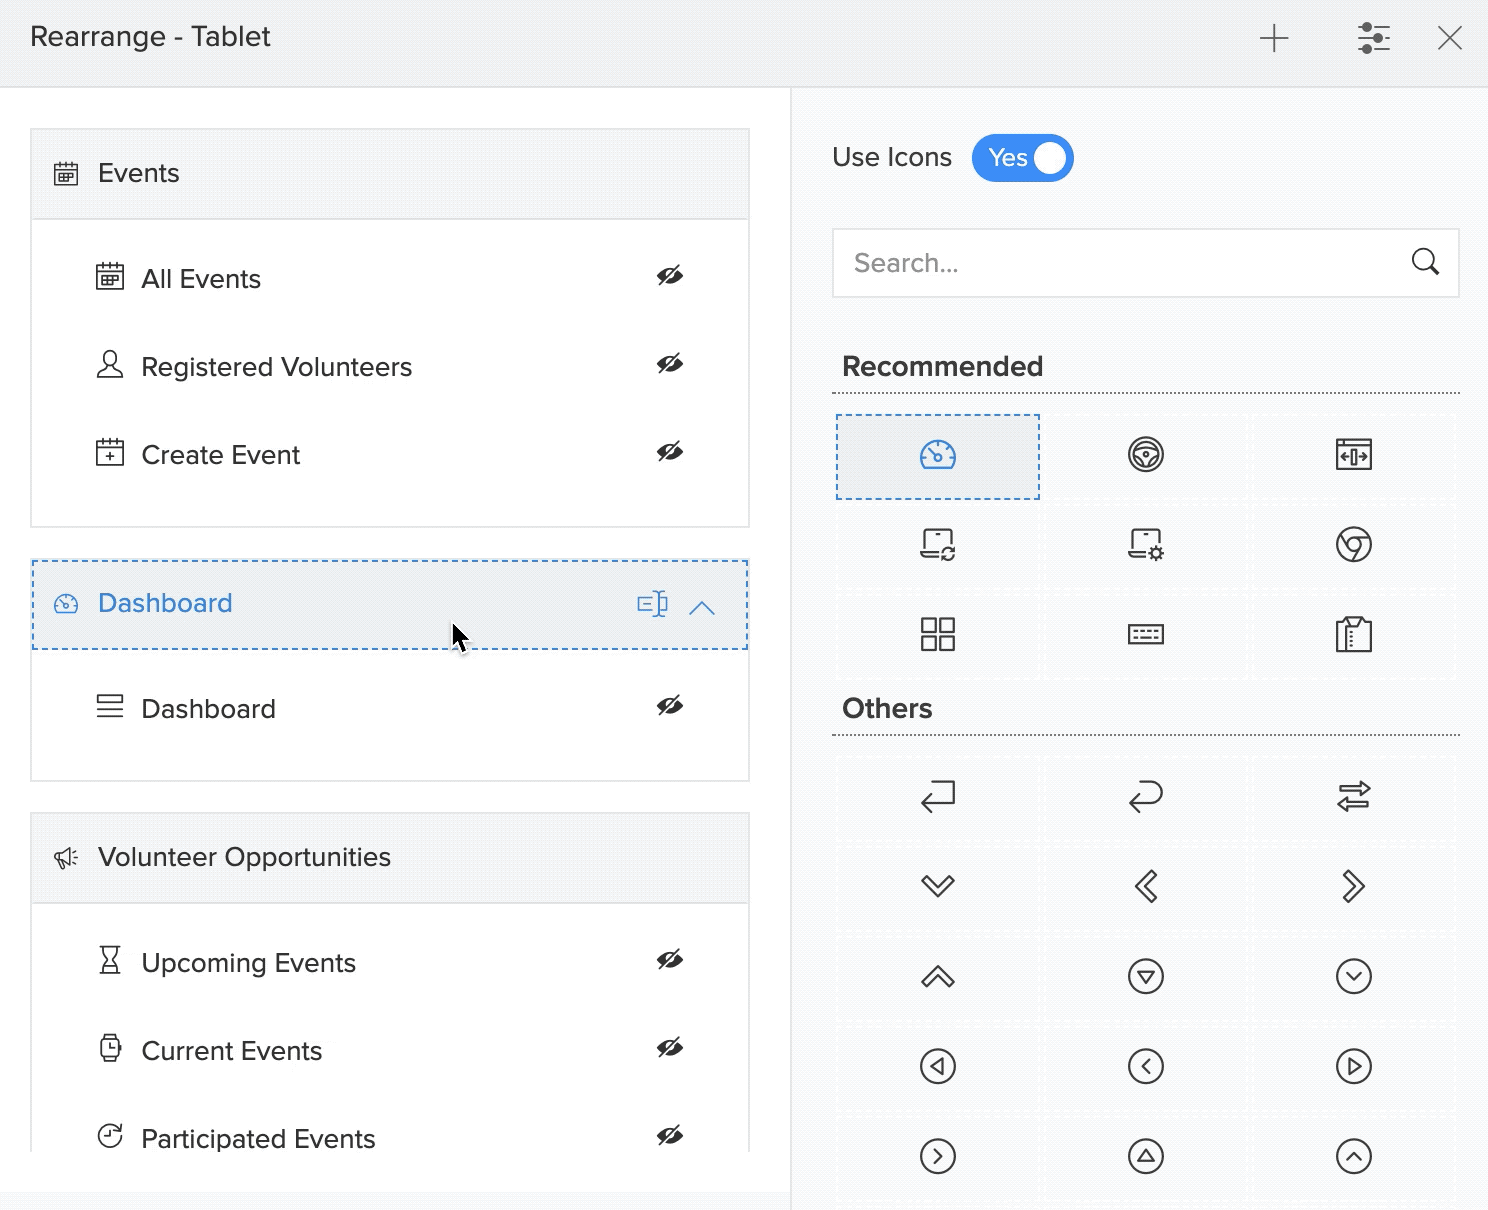Choose the keyboard icon
This screenshot has height=1210, width=1488.
(1145, 634)
